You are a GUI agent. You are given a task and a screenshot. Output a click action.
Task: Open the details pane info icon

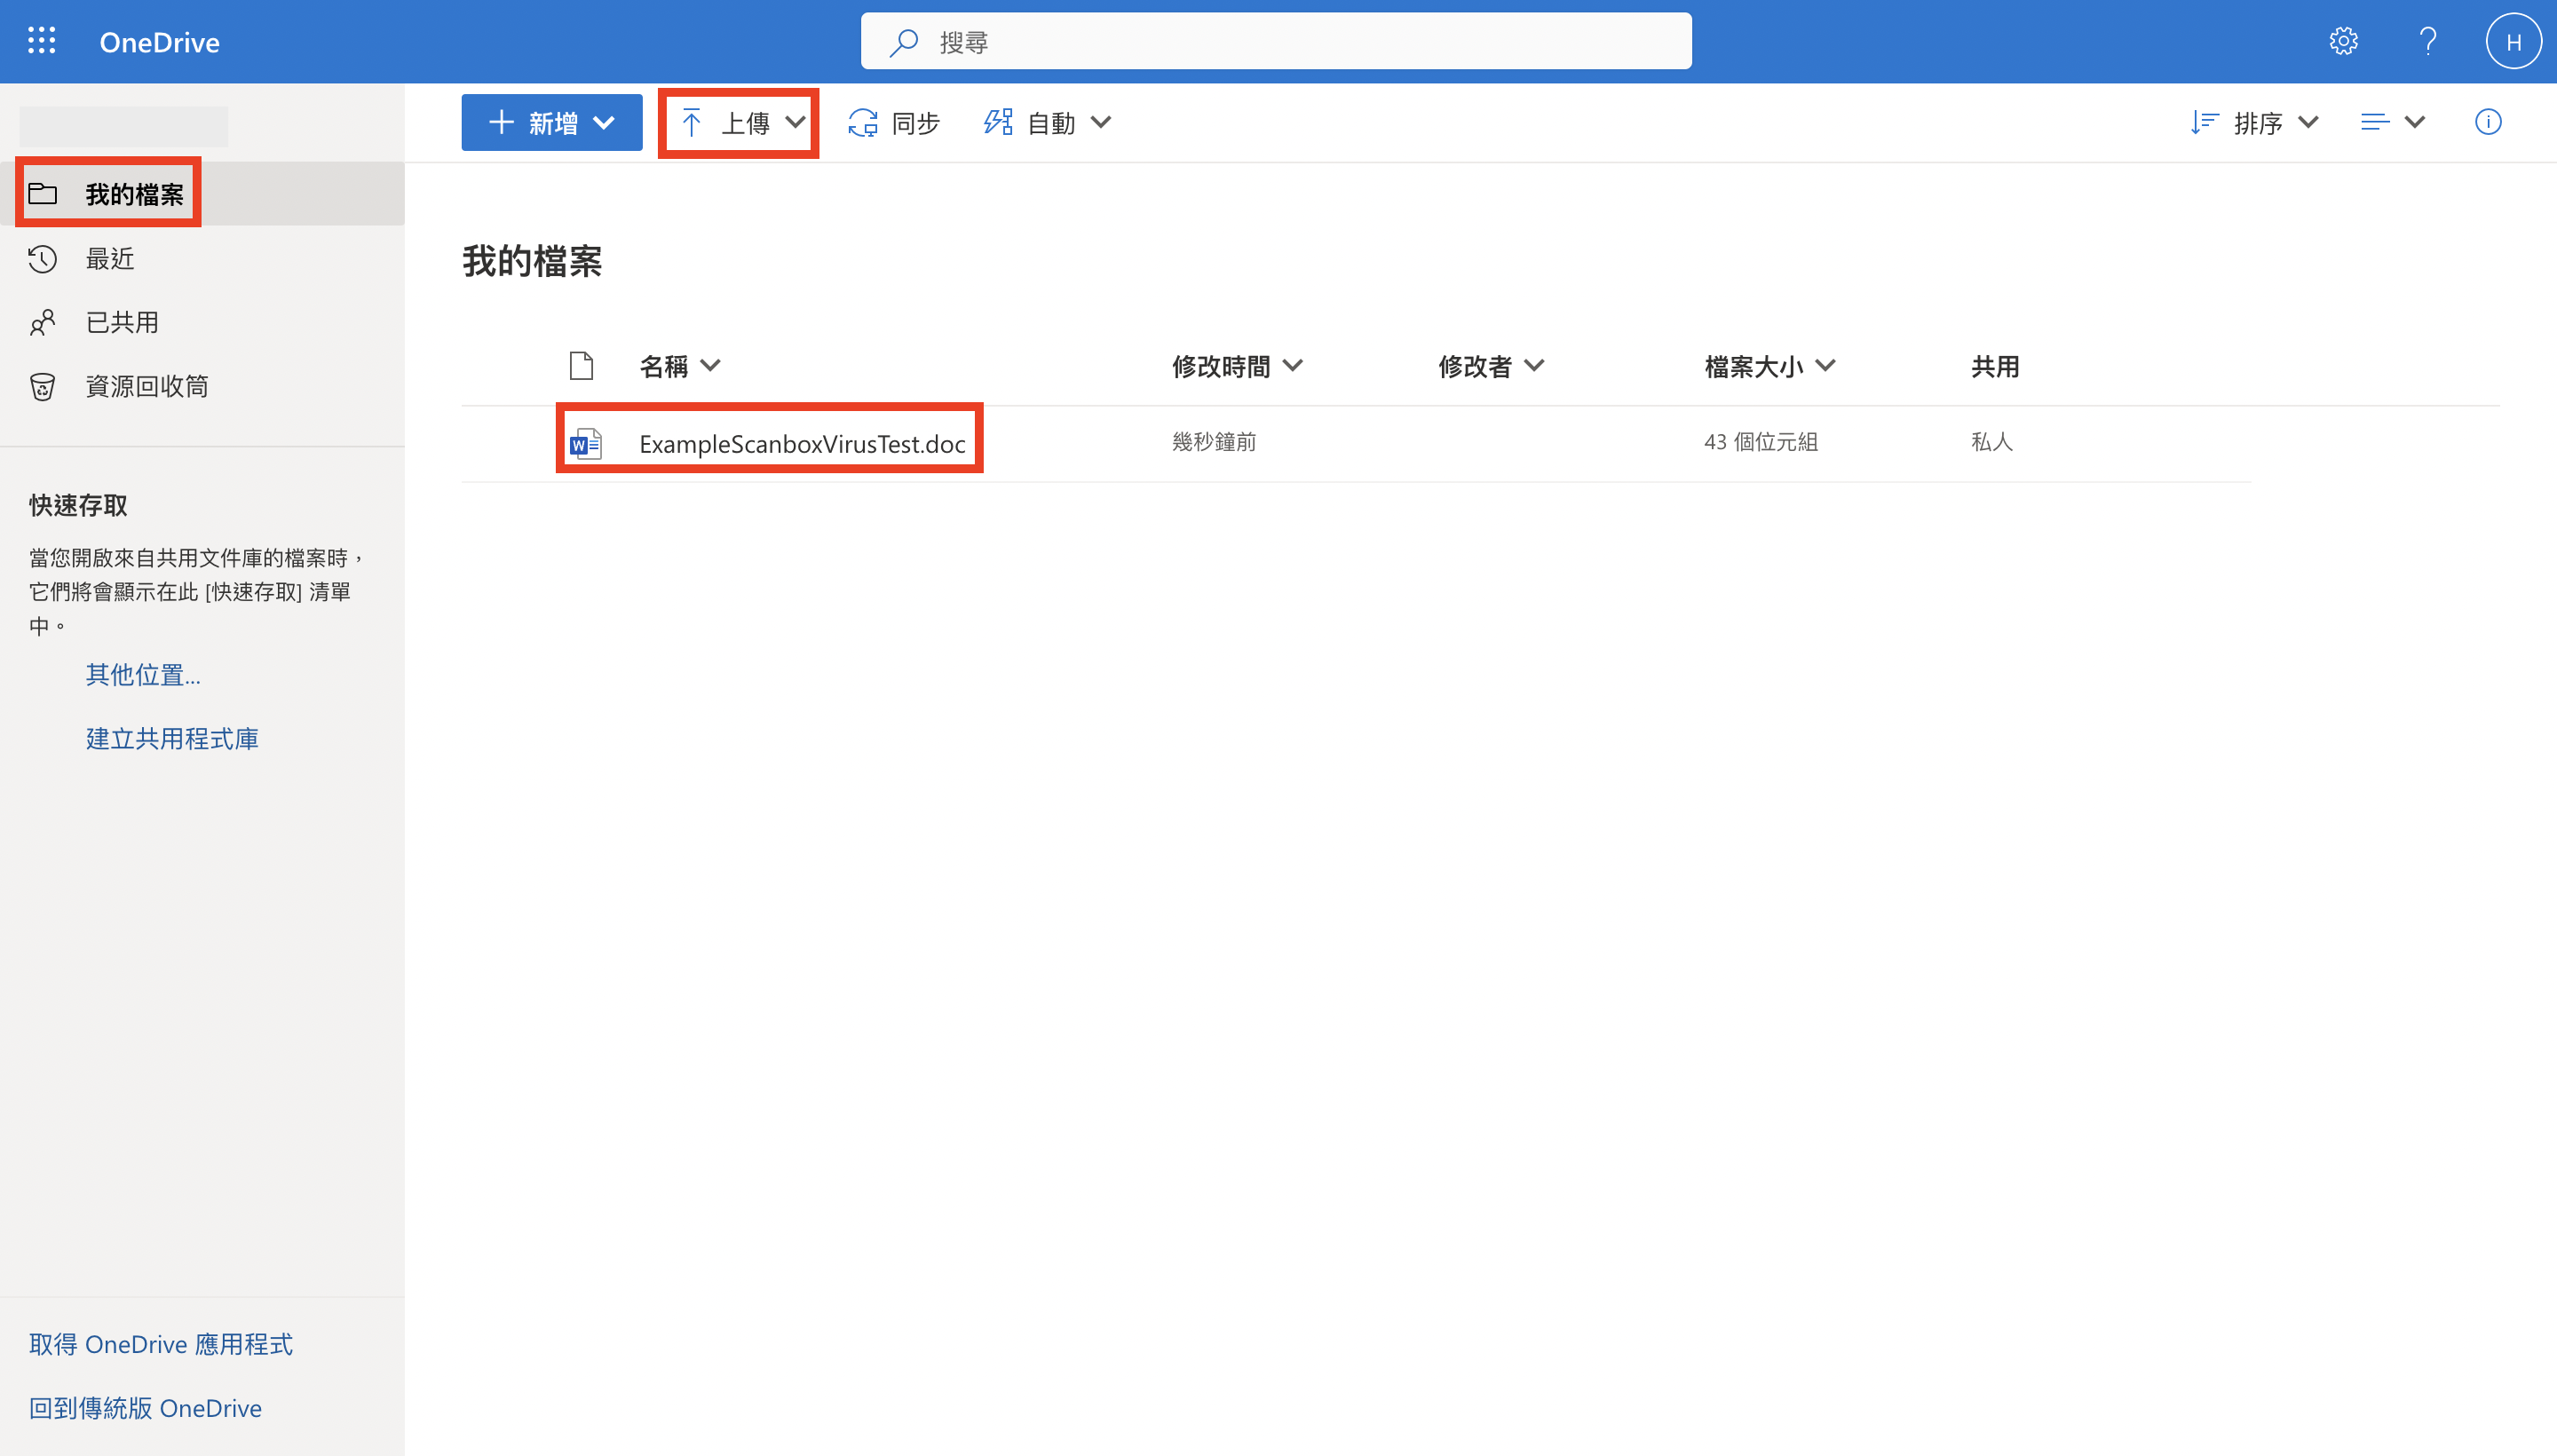click(2487, 122)
